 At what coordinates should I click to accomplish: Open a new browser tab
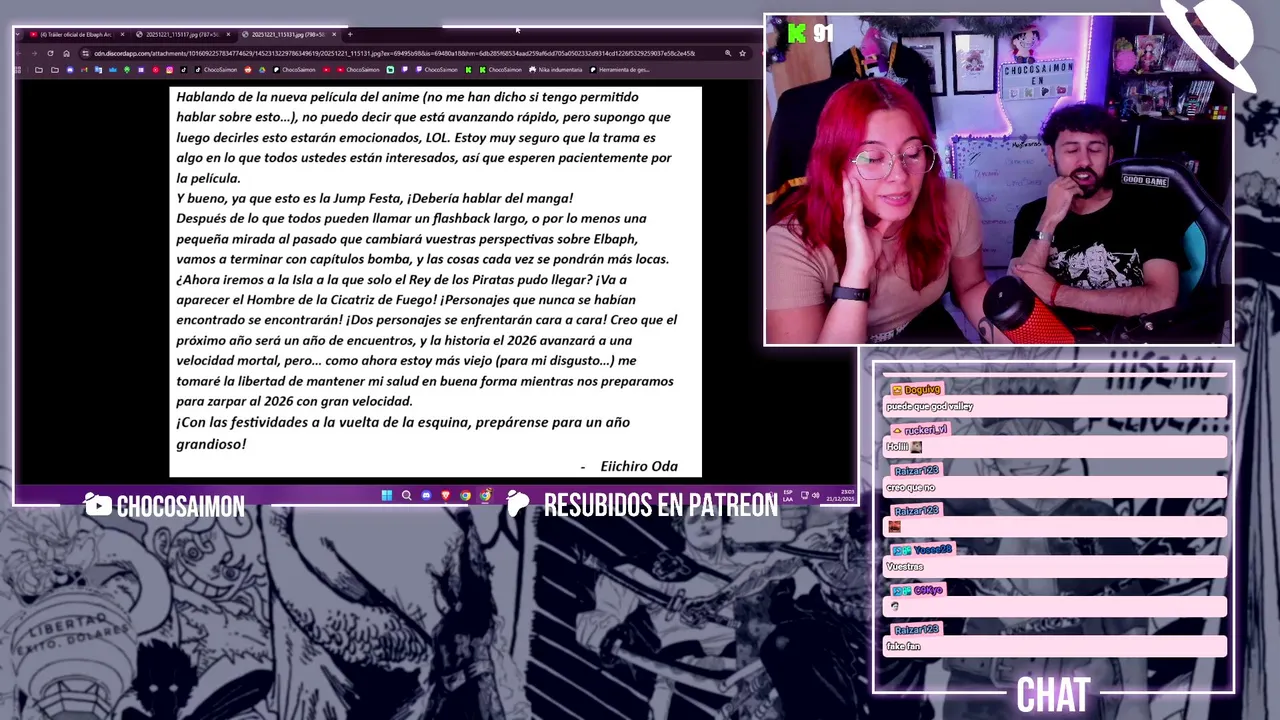pos(350,34)
